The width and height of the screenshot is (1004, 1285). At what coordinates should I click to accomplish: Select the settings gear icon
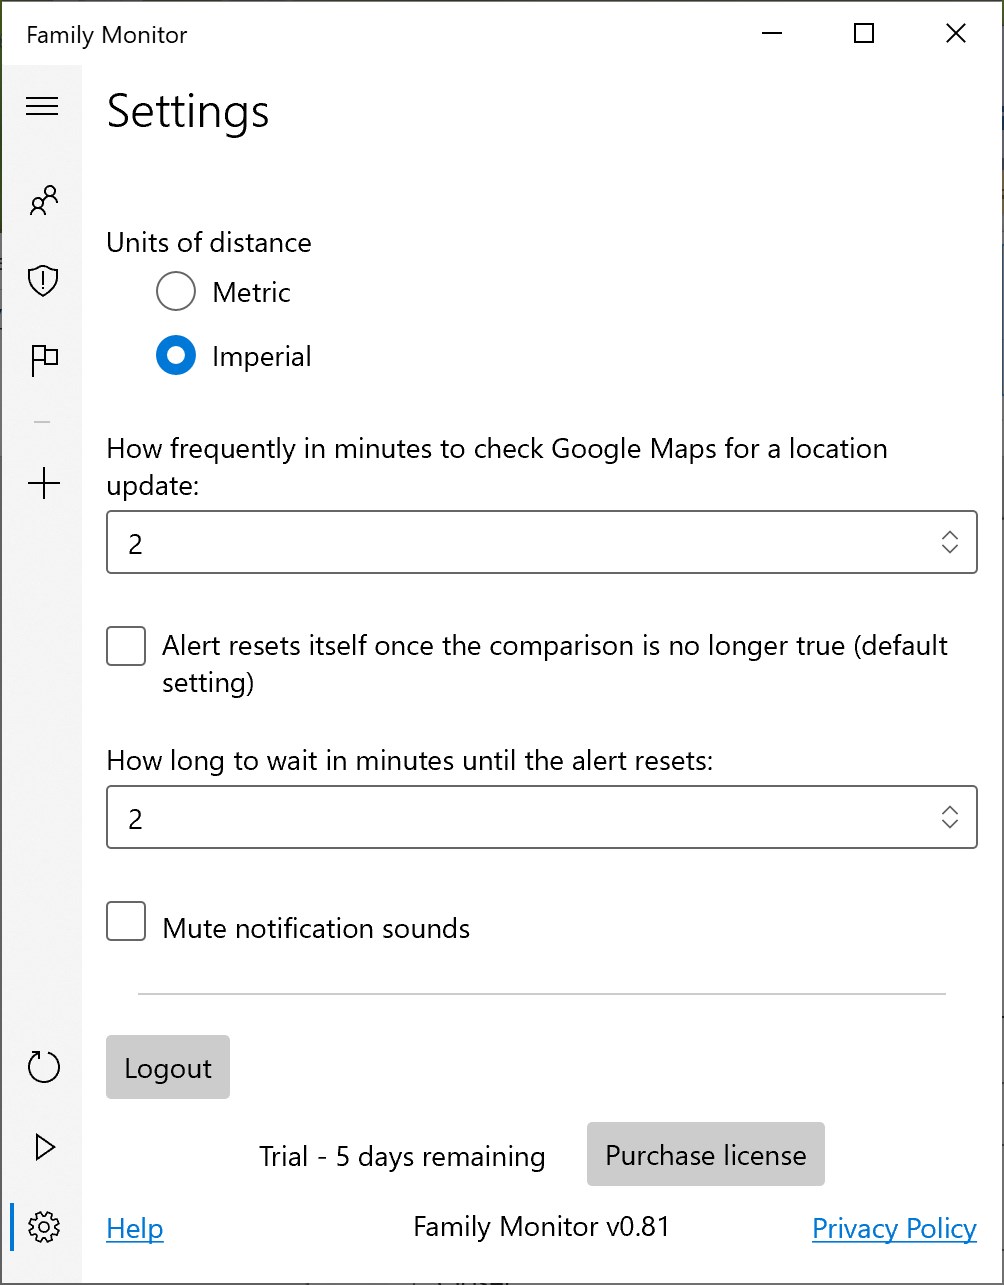click(x=44, y=1226)
